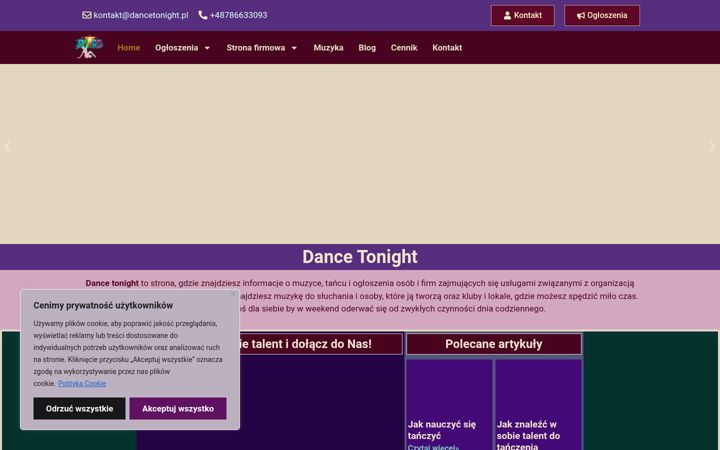This screenshot has height=450, width=720.
Task: Open Kontakt in the navigation menu
Action: point(447,48)
